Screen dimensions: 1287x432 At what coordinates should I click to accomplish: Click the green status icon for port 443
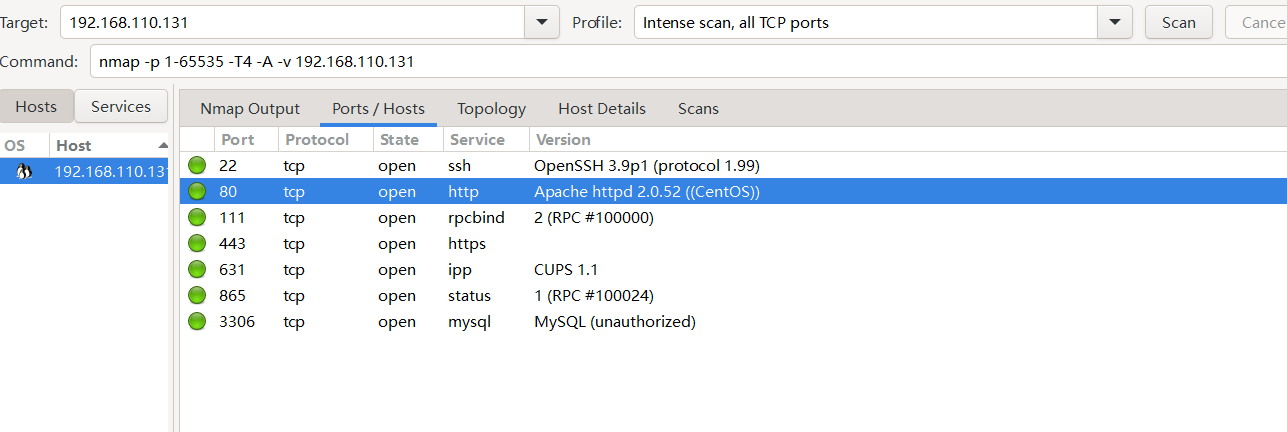(196, 243)
